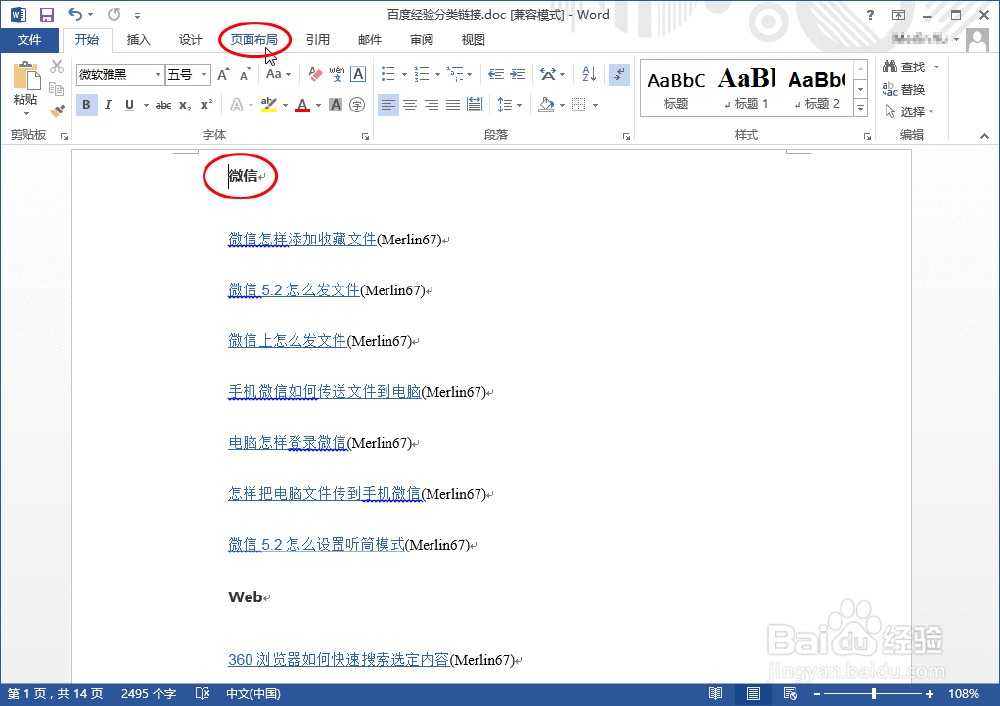This screenshot has height=706, width=1000.
Task: Undo the last action
Action: pos(75,15)
